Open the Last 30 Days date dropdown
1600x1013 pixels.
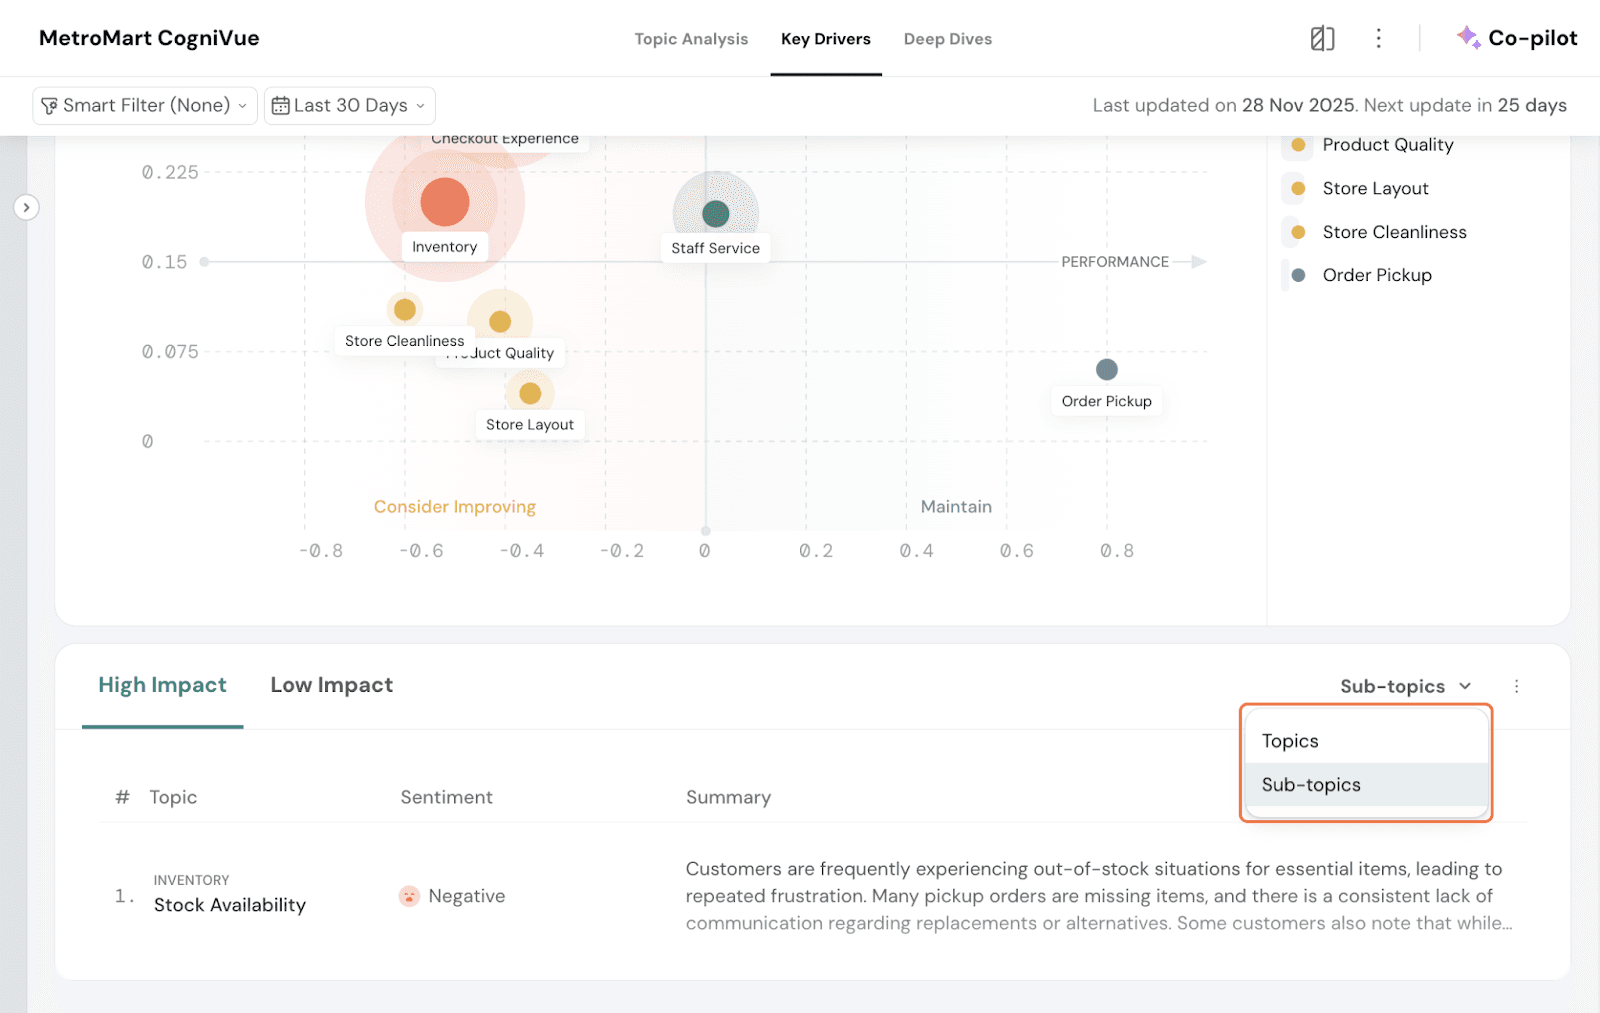click(x=350, y=106)
